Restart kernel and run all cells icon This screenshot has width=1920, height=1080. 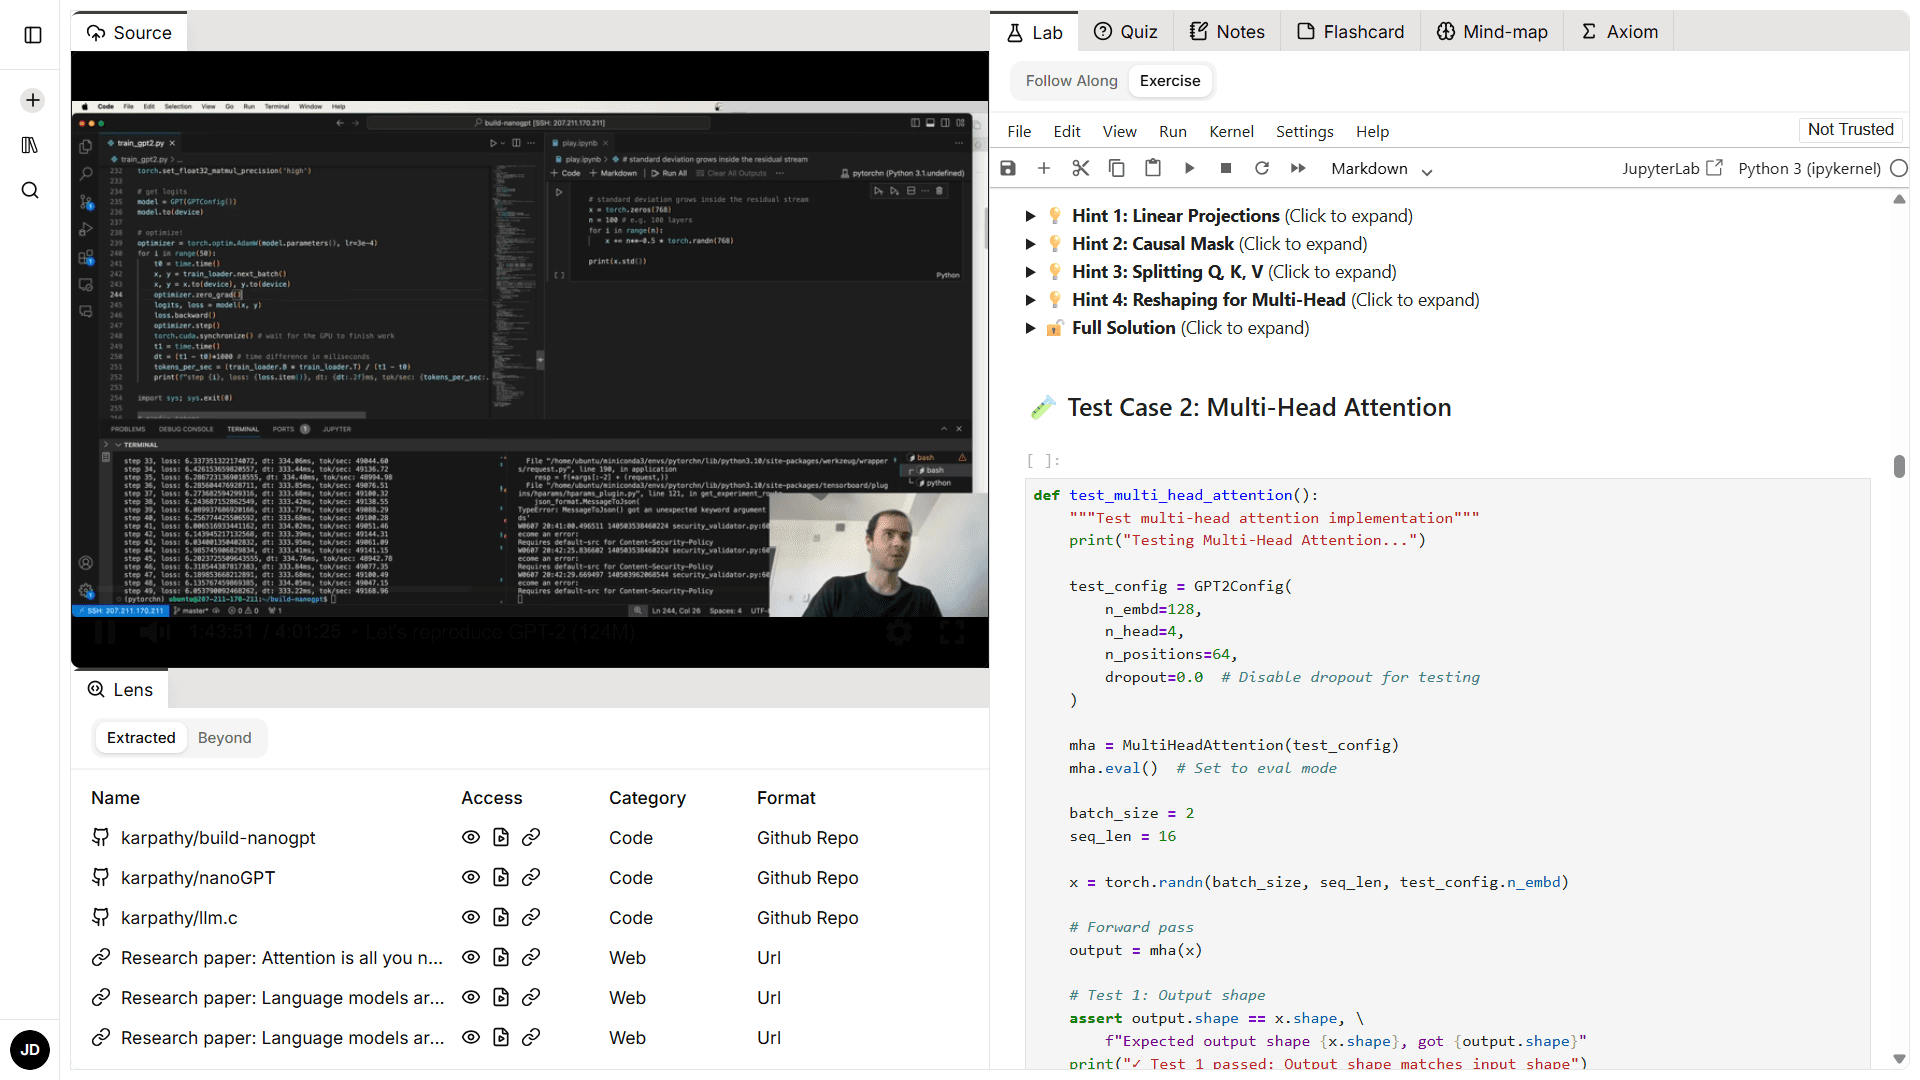(1298, 168)
